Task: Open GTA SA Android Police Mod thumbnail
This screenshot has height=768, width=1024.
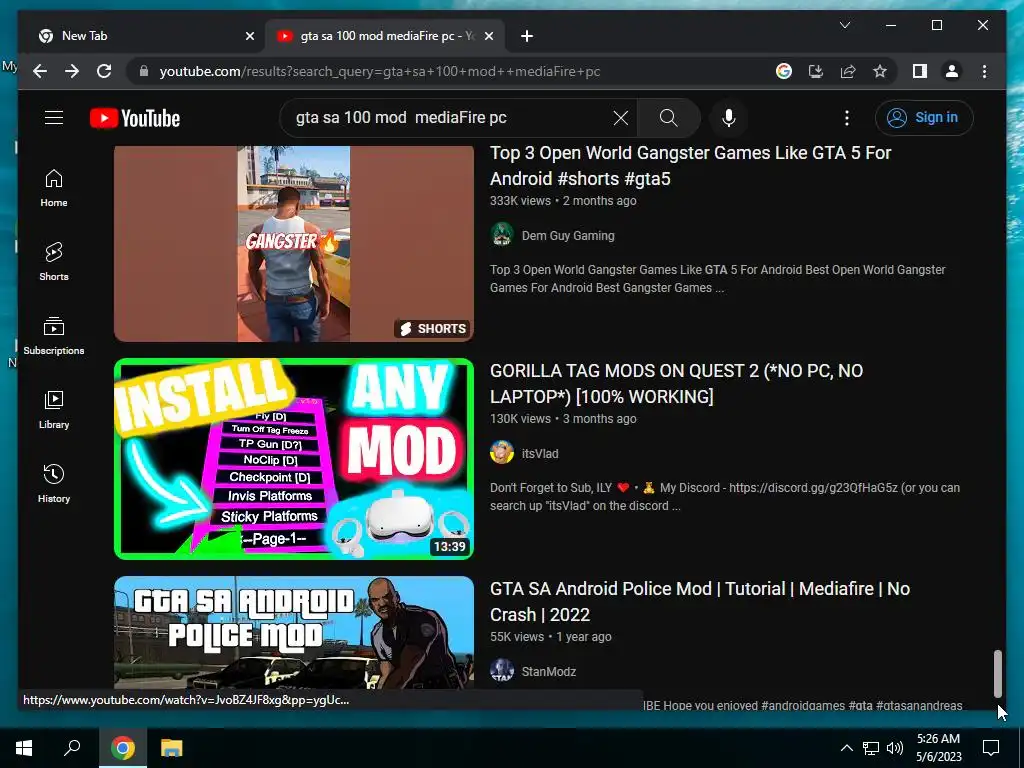Action: pyautogui.click(x=294, y=632)
